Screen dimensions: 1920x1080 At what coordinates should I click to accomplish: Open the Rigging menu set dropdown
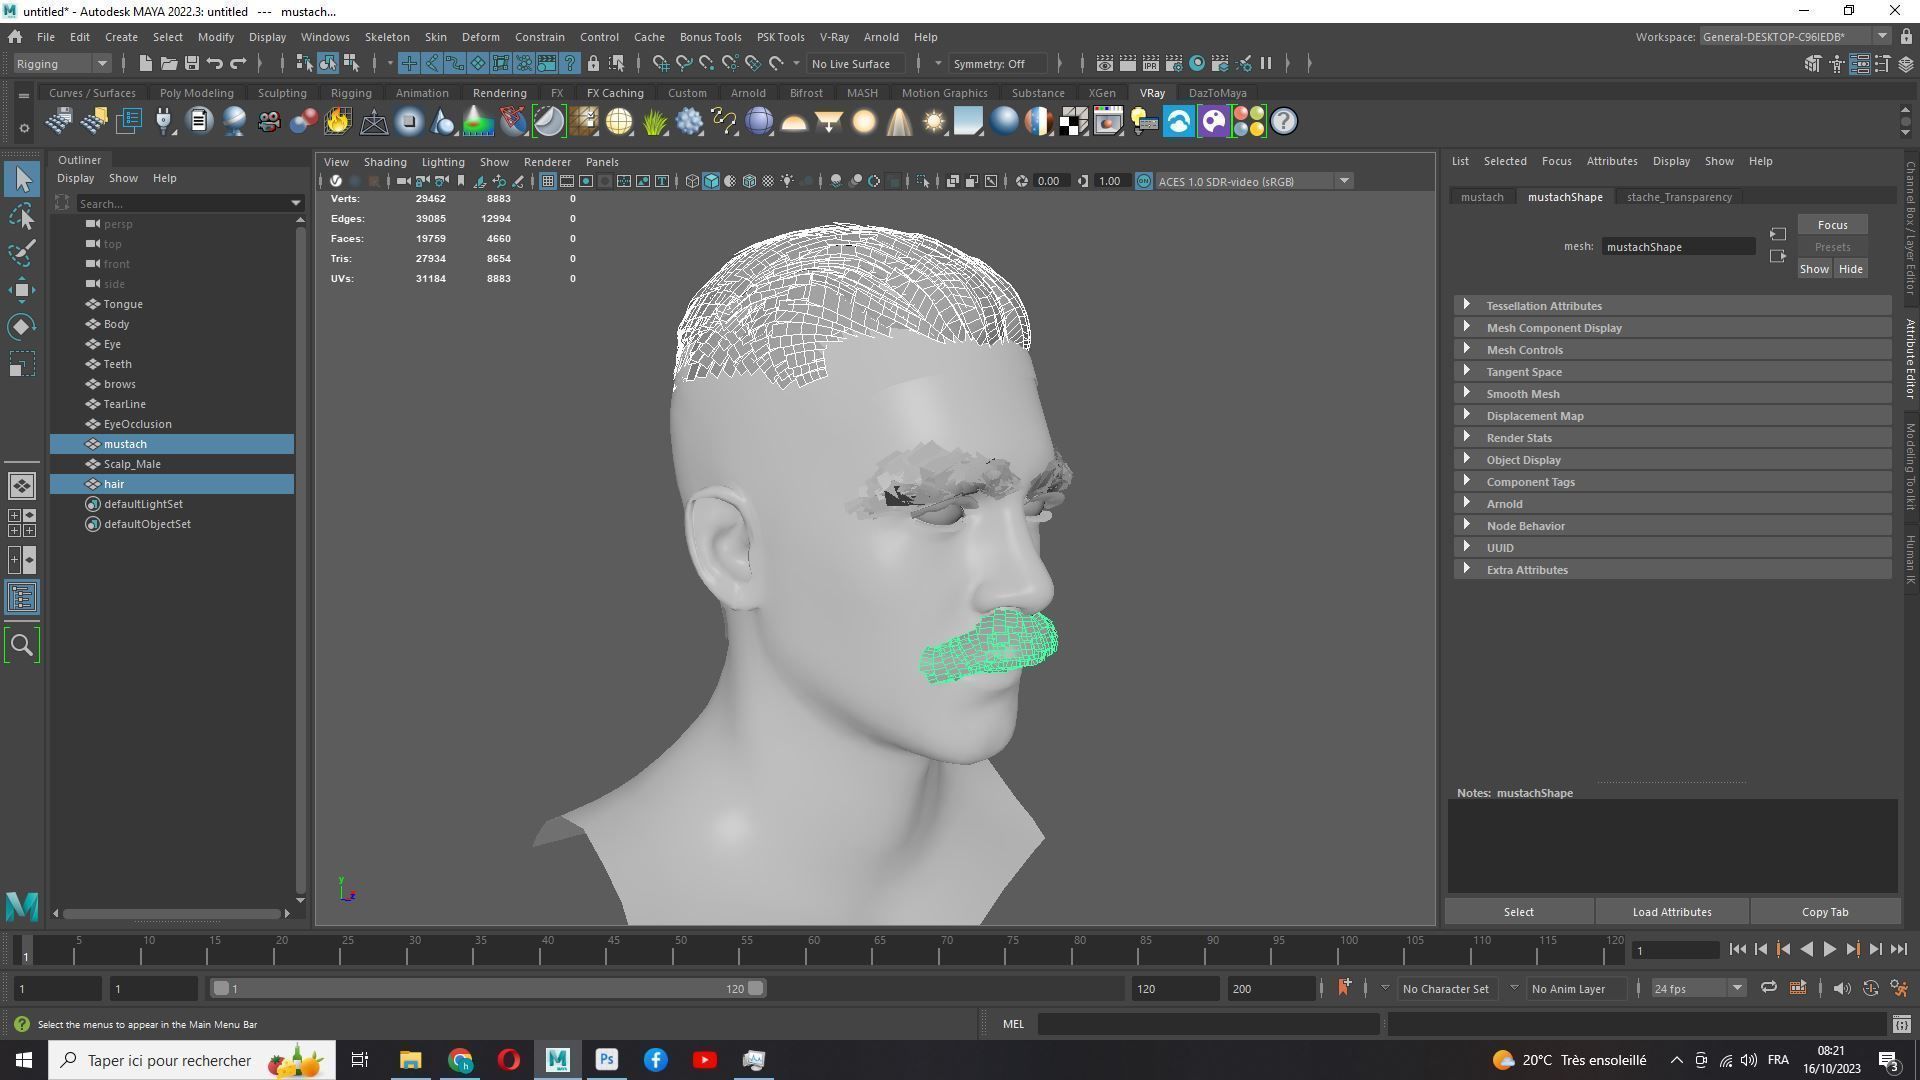[x=62, y=63]
